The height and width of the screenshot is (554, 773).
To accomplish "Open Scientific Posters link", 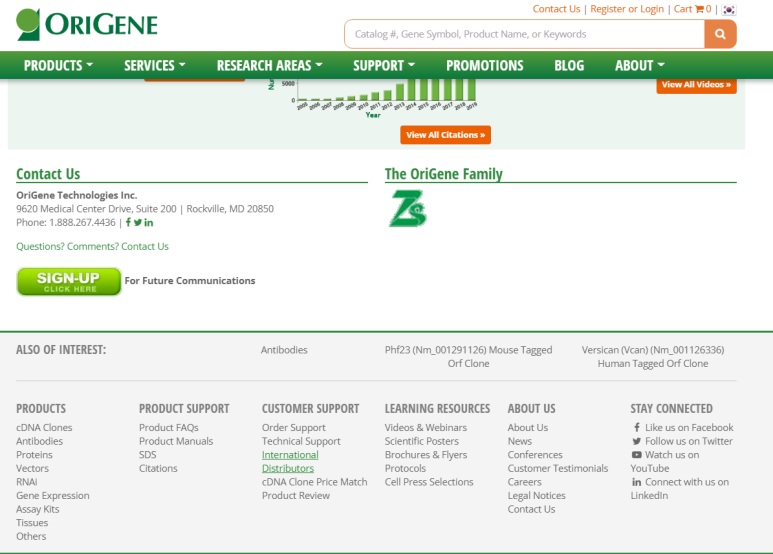I will [x=422, y=441].
